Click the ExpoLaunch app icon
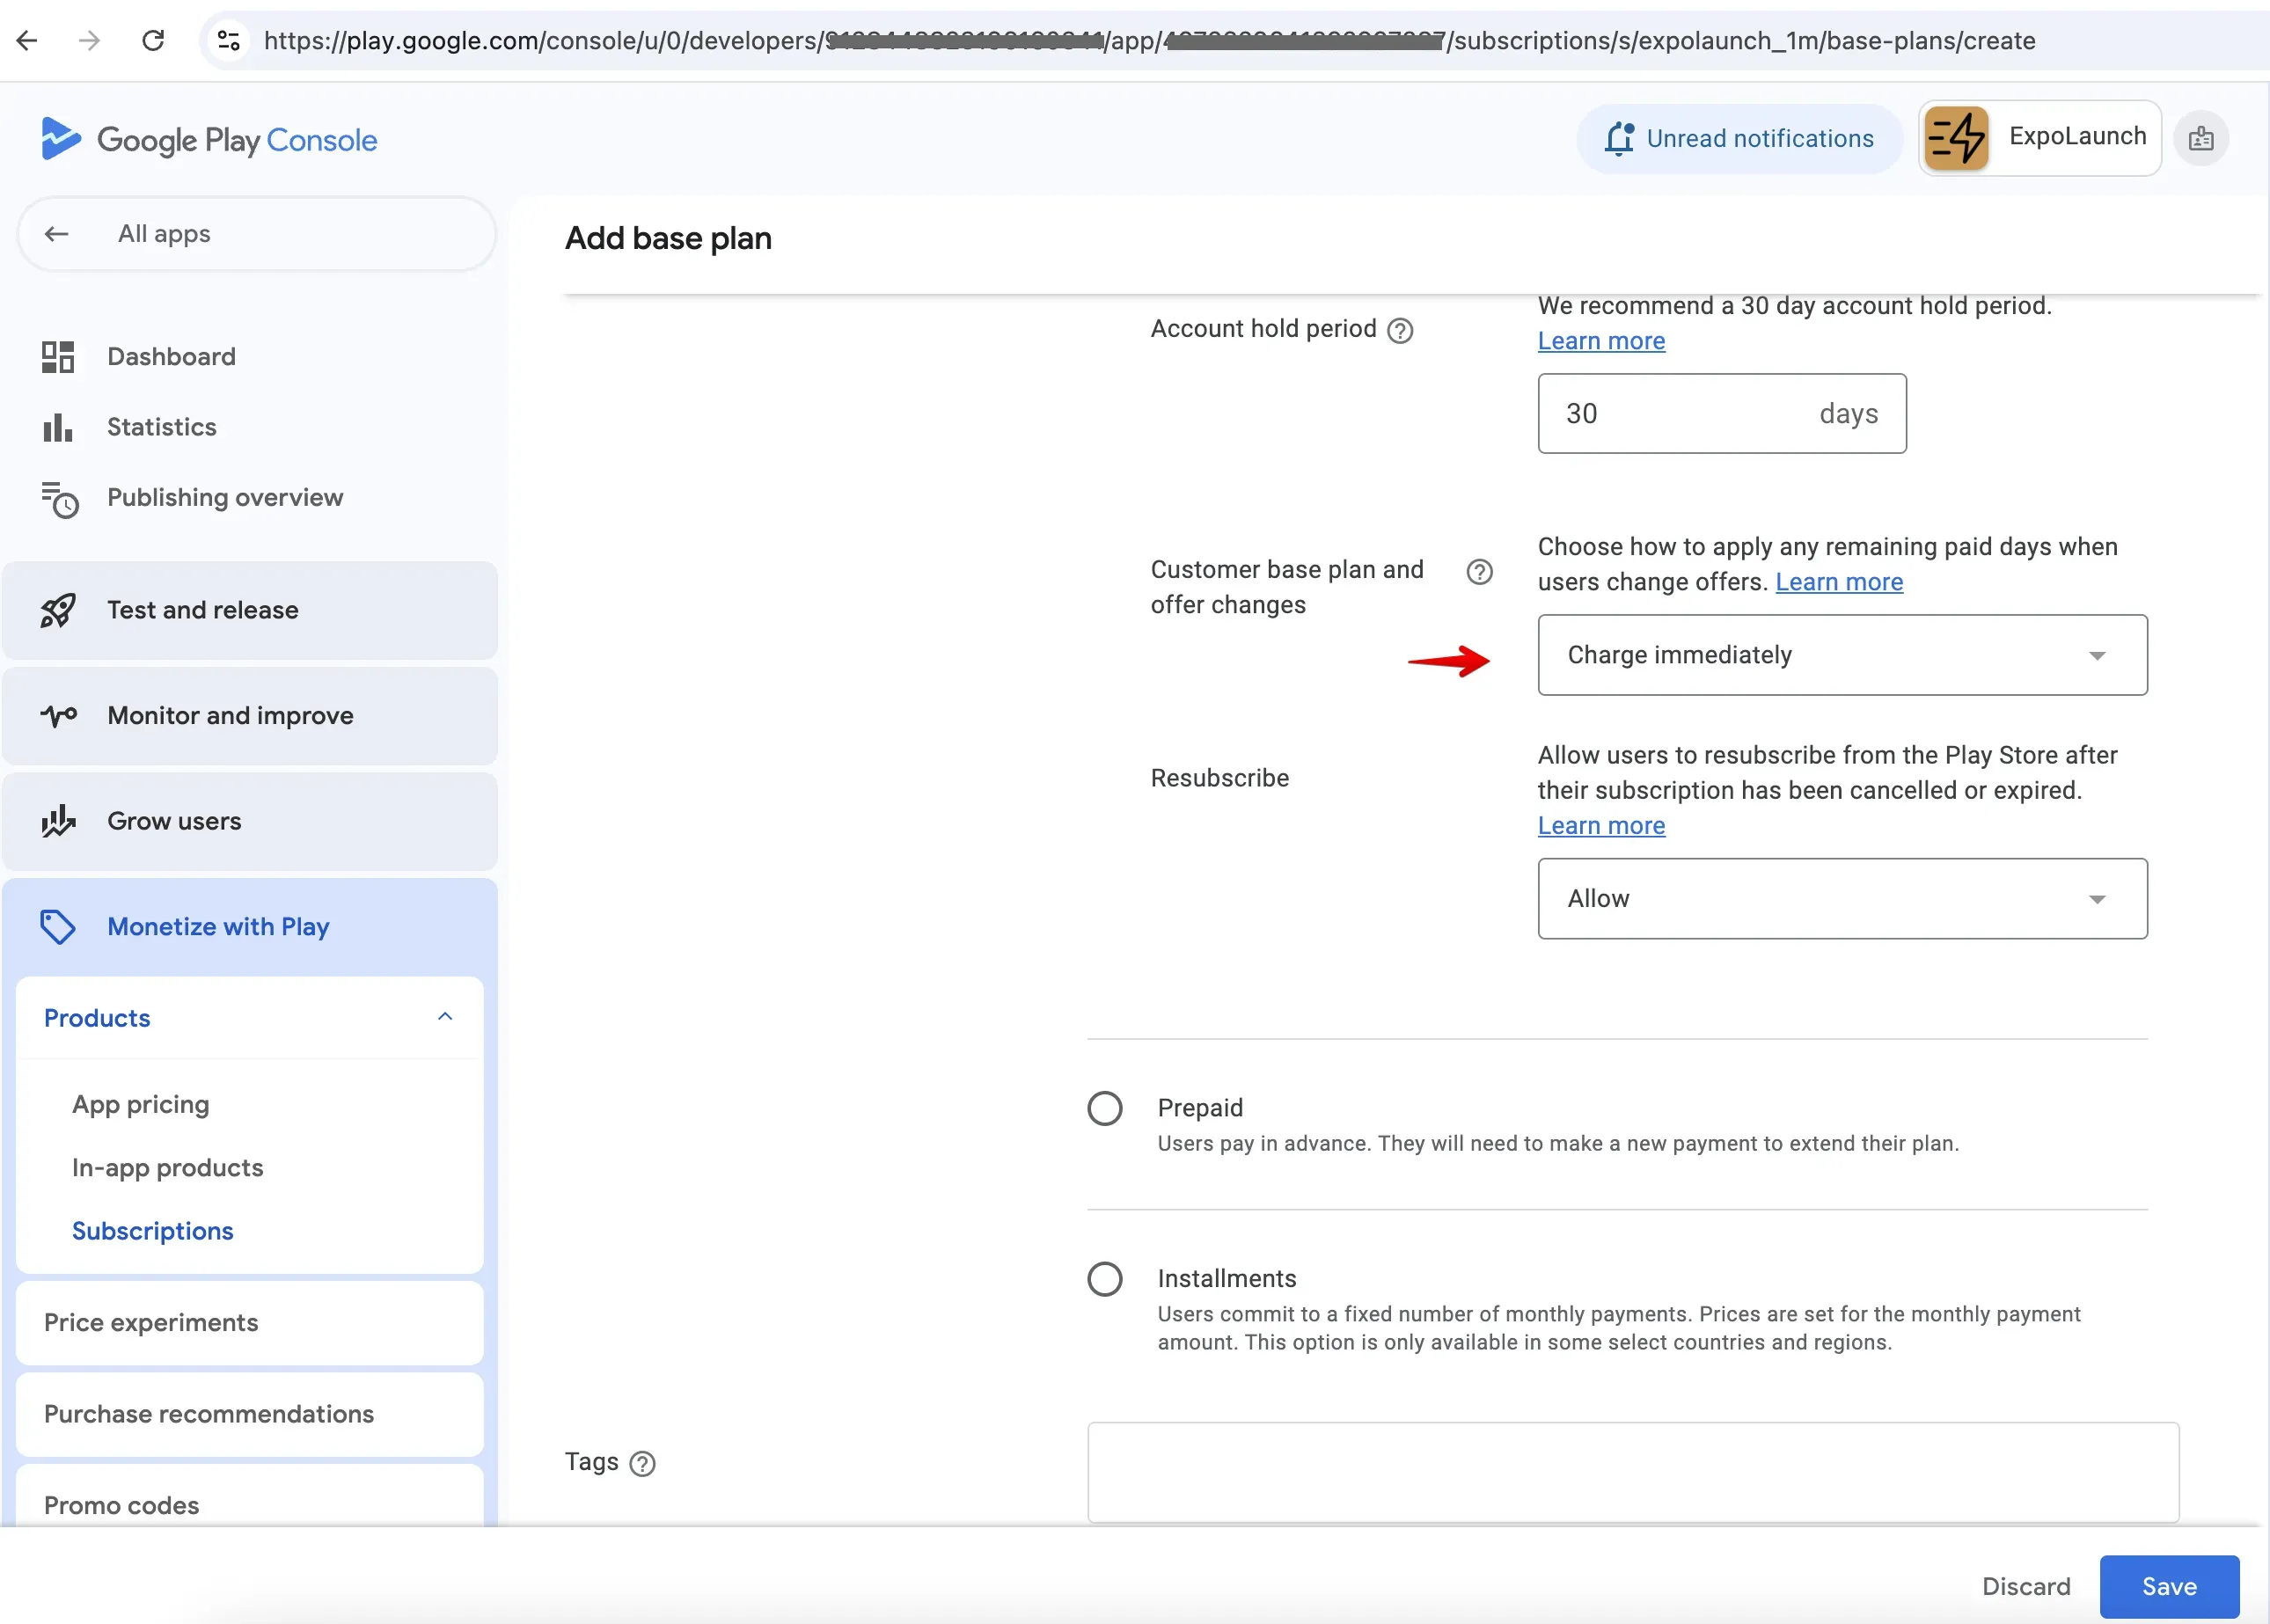The height and width of the screenshot is (1624, 2270). click(1956, 138)
